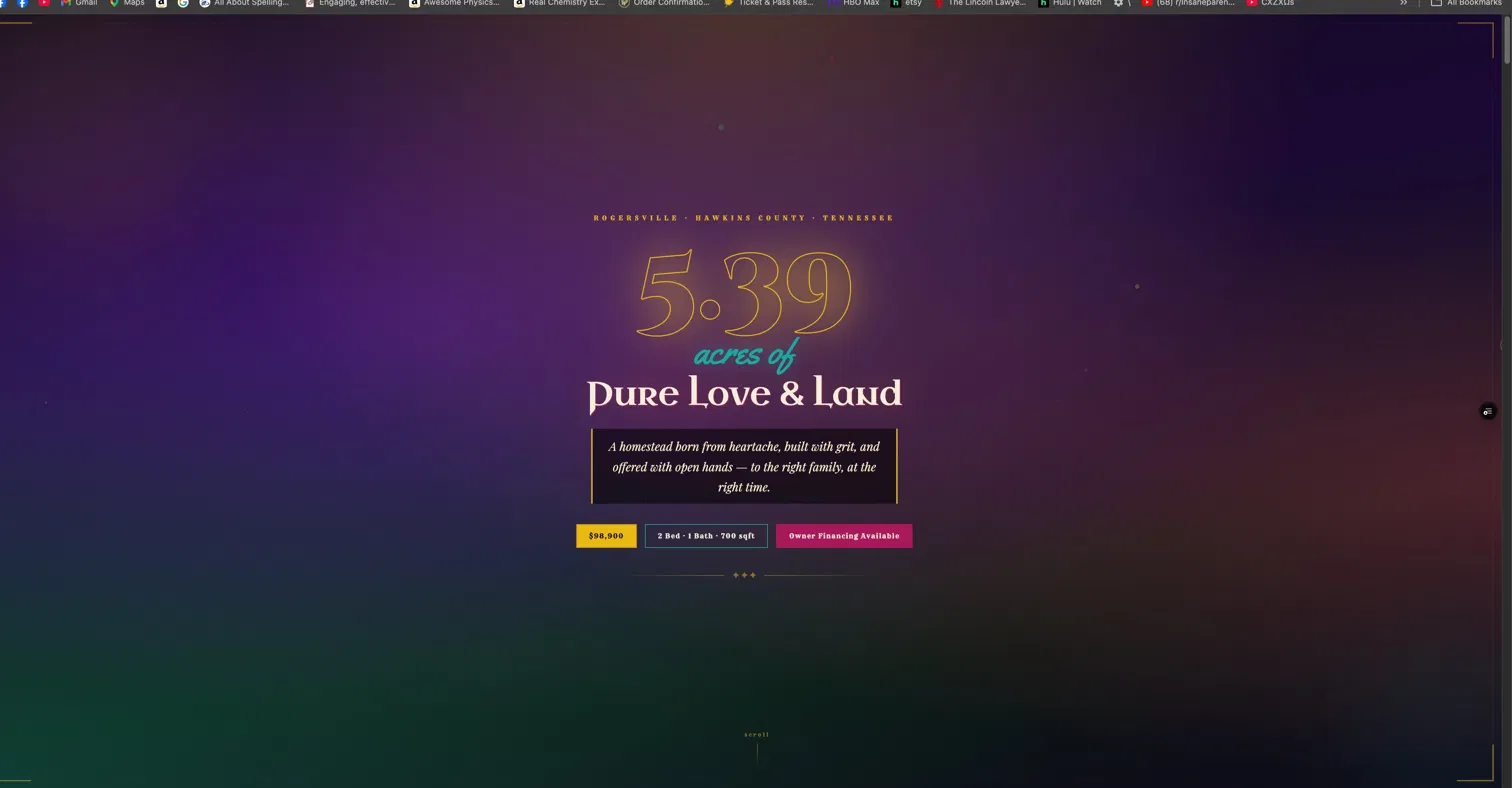Screen dimensions: 1512x788
Task: Open the Facebook bookmark icon
Action: pyautogui.click(x=22, y=3)
